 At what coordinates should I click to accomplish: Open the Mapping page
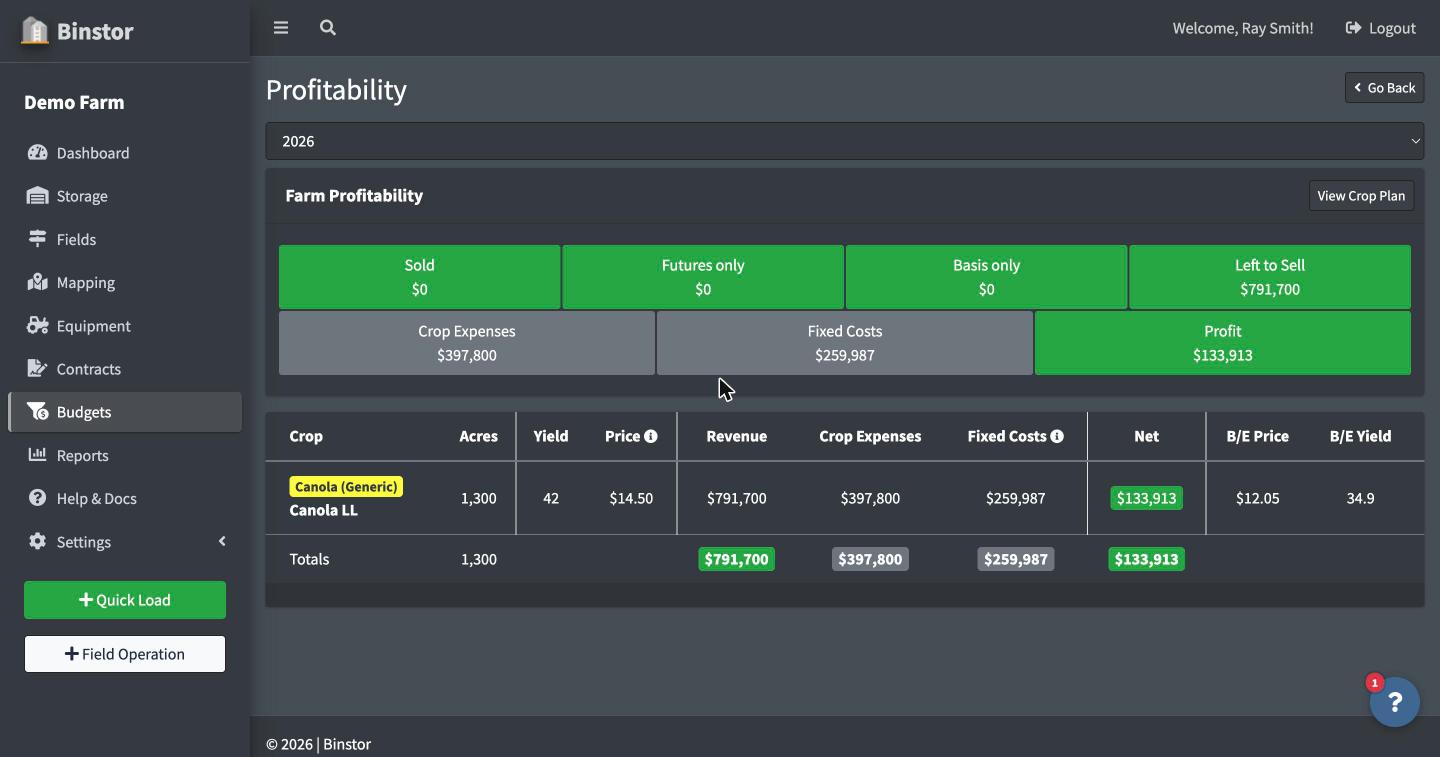125,282
